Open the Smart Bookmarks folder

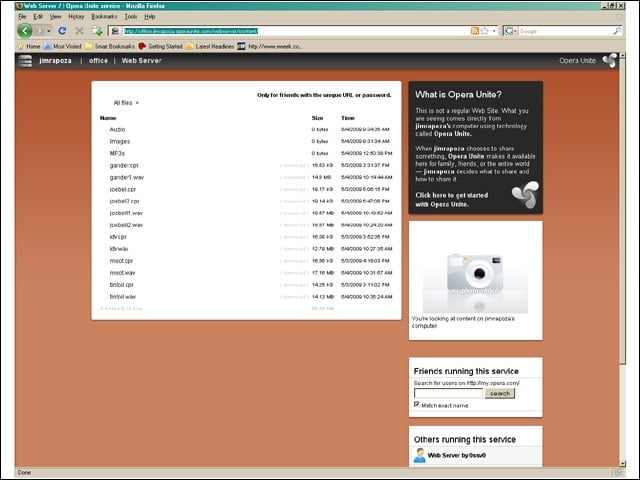110,47
